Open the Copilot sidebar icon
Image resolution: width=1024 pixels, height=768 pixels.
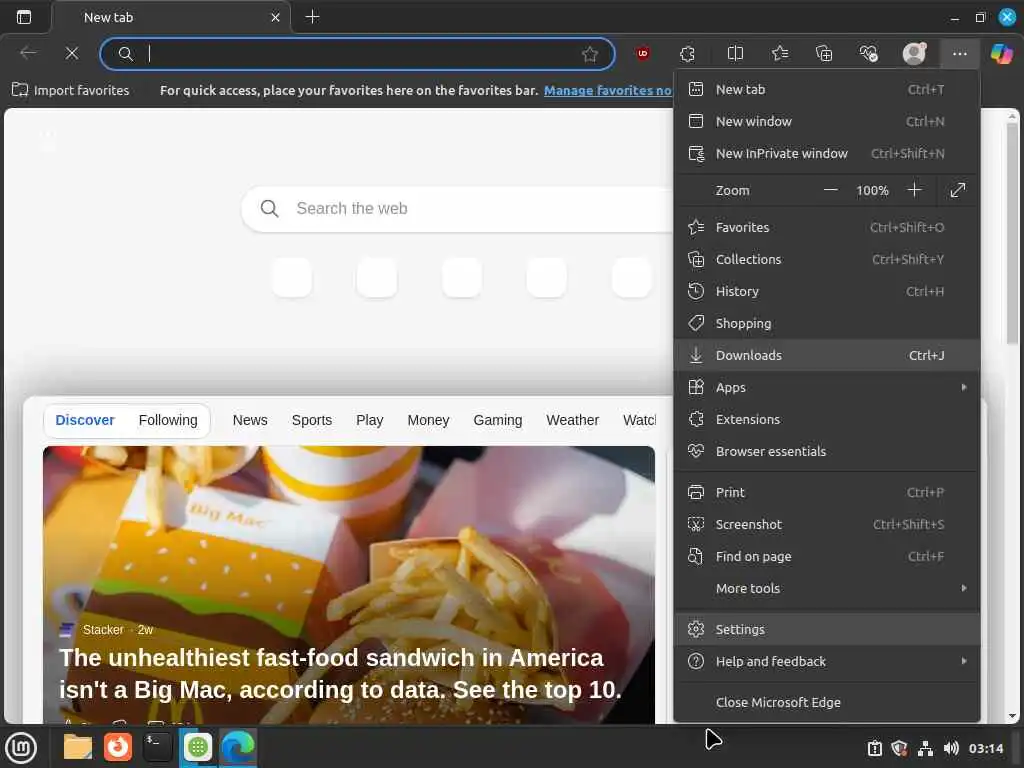(1002, 54)
